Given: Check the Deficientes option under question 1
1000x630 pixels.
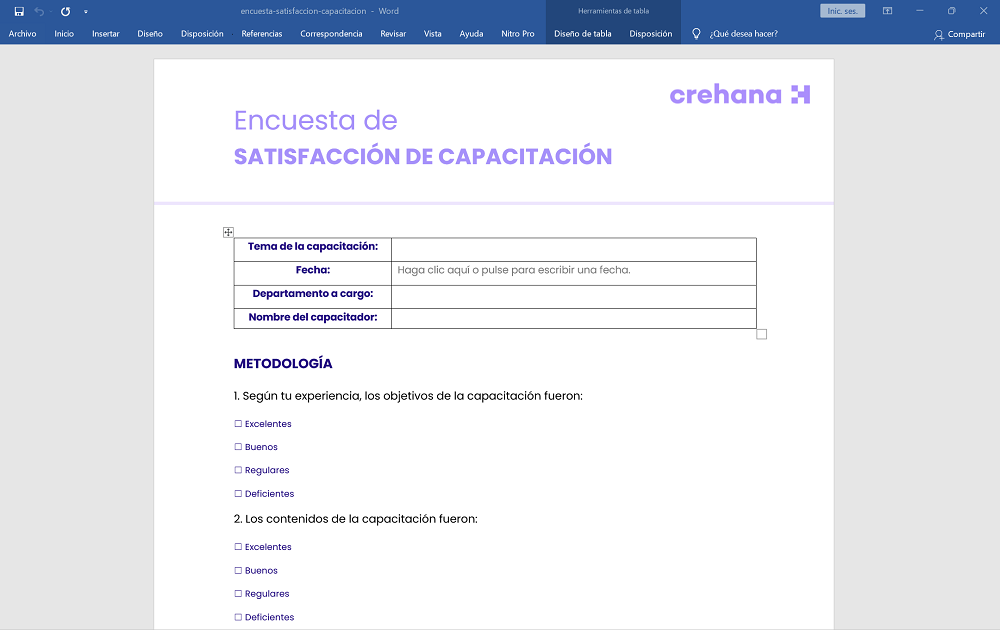Looking at the screenshot, I should point(237,493).
